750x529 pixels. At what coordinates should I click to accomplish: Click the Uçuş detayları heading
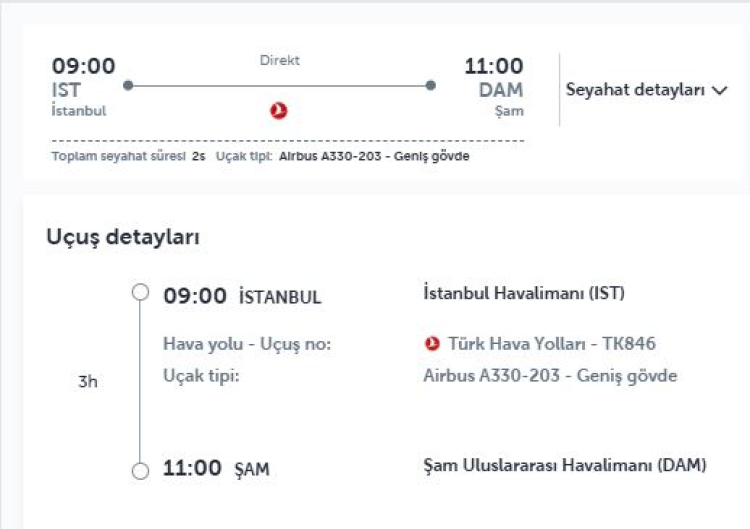coord(123,237)
